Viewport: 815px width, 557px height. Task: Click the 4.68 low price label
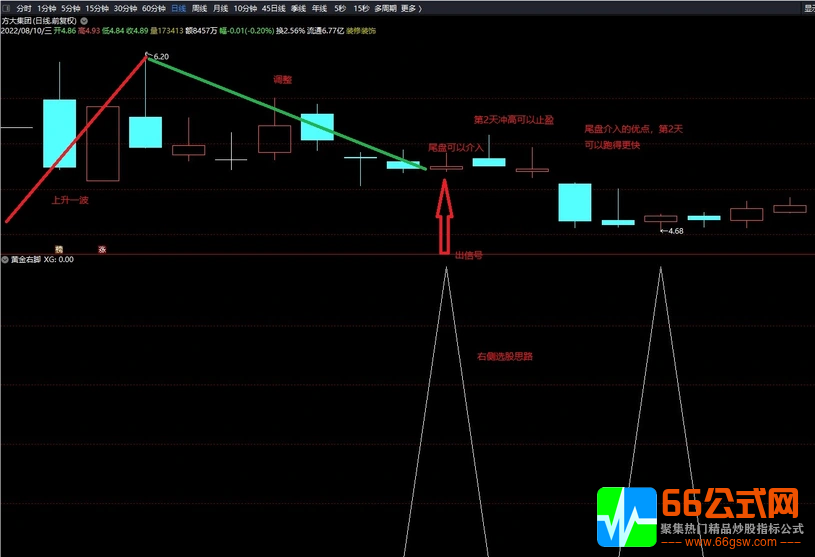click(x=674, y=231)
